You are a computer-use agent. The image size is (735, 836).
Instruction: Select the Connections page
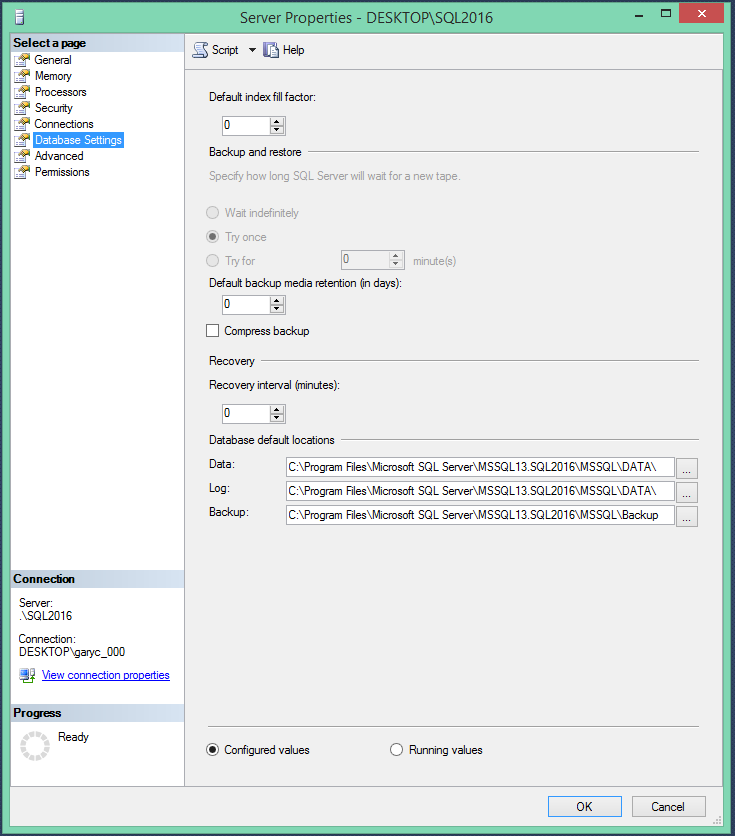(64, 124)
